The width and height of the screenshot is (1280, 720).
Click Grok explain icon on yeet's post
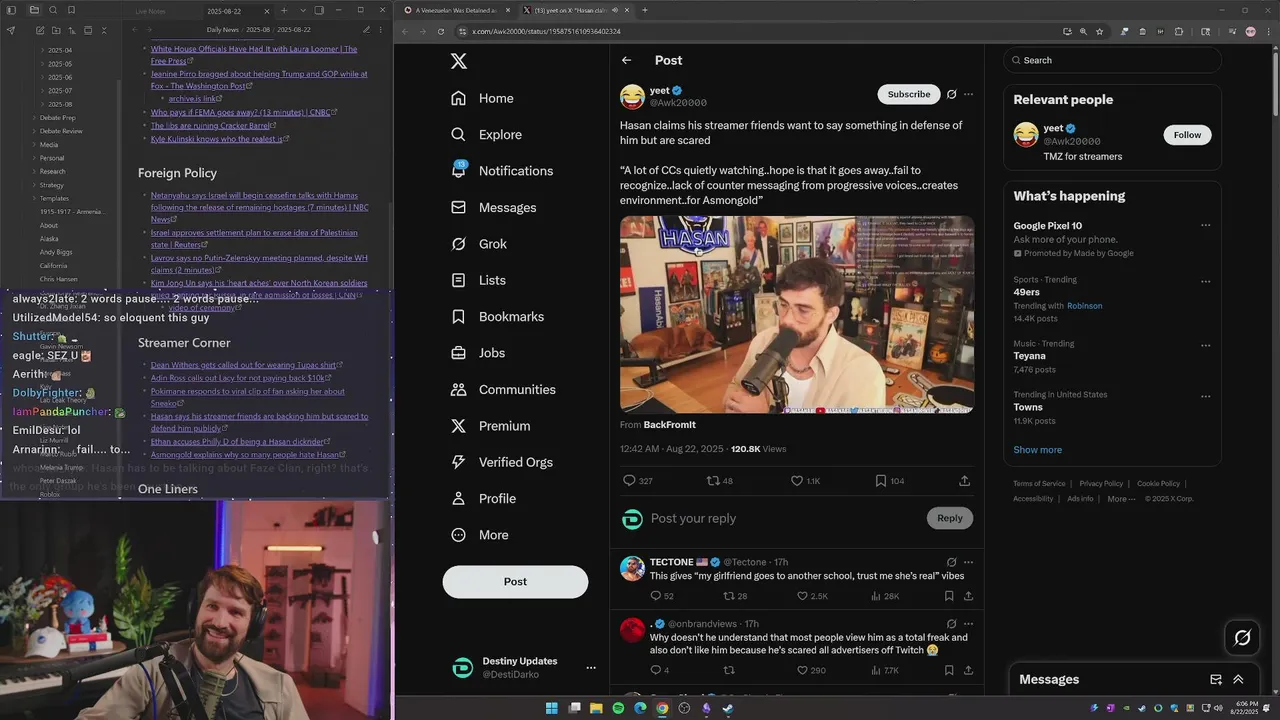coord(952,94)
